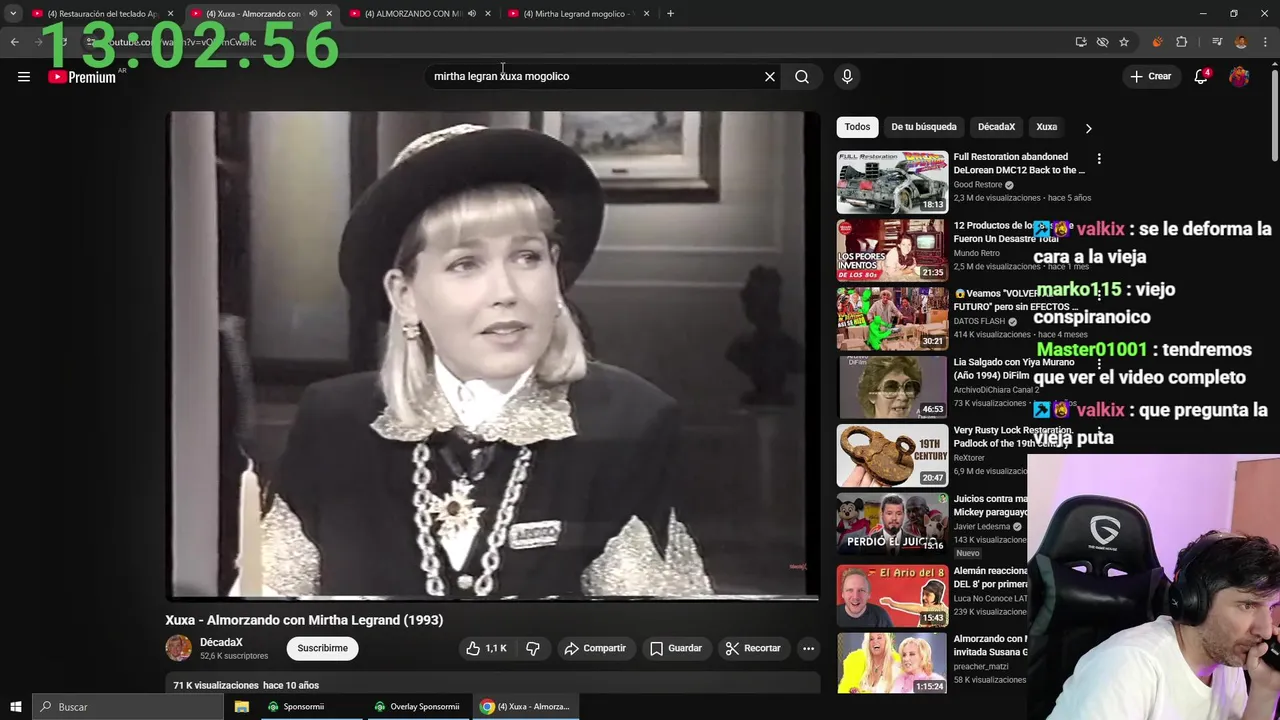
Task: Open a new browser tab
Action: tap(670, 13)
